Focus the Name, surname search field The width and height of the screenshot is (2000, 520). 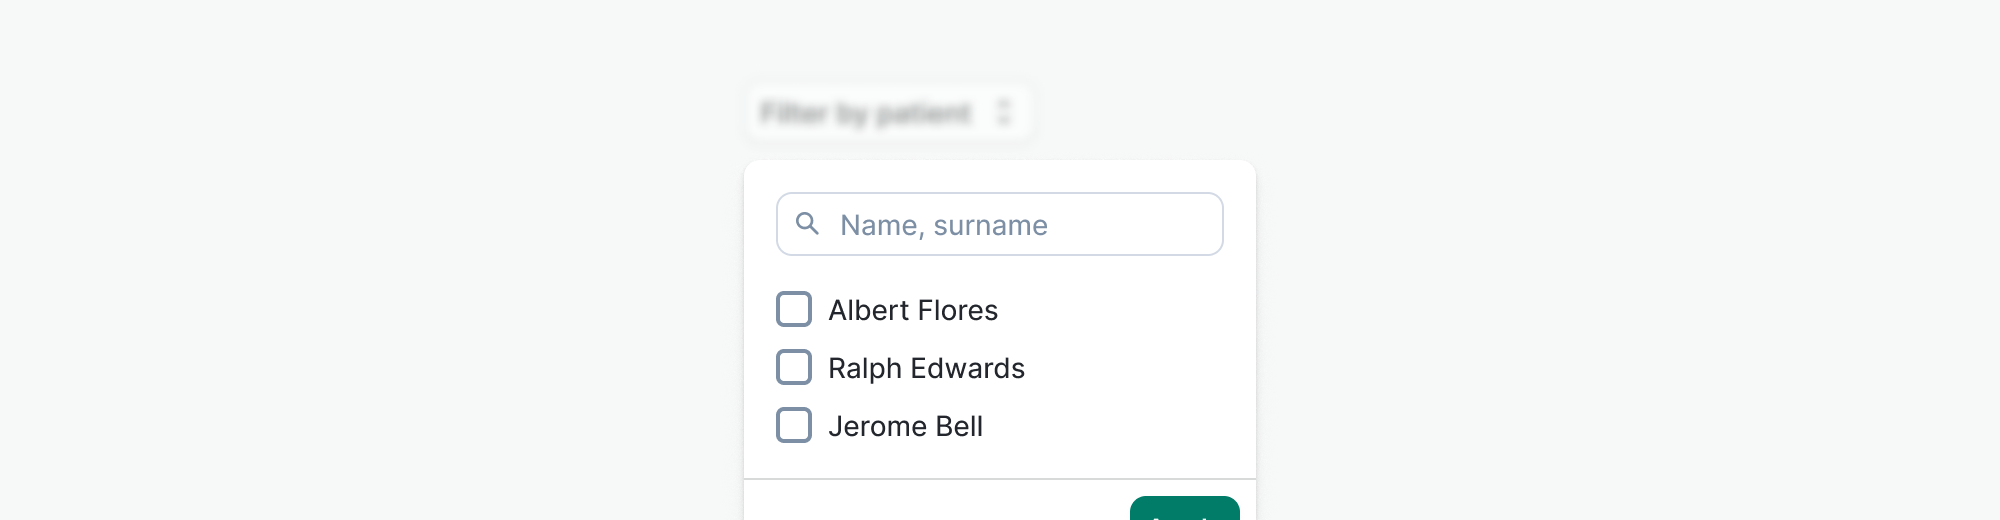[x=1000, y=224]
